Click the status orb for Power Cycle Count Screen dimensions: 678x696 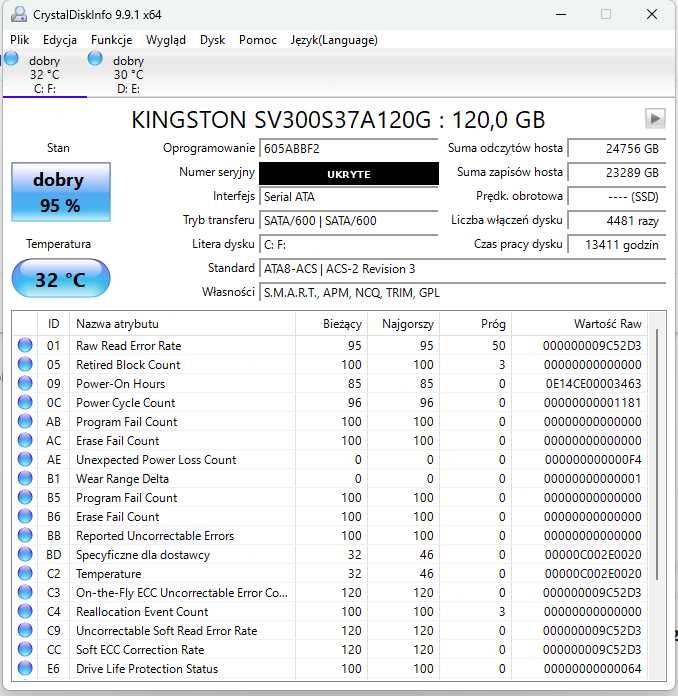(25, 402)
